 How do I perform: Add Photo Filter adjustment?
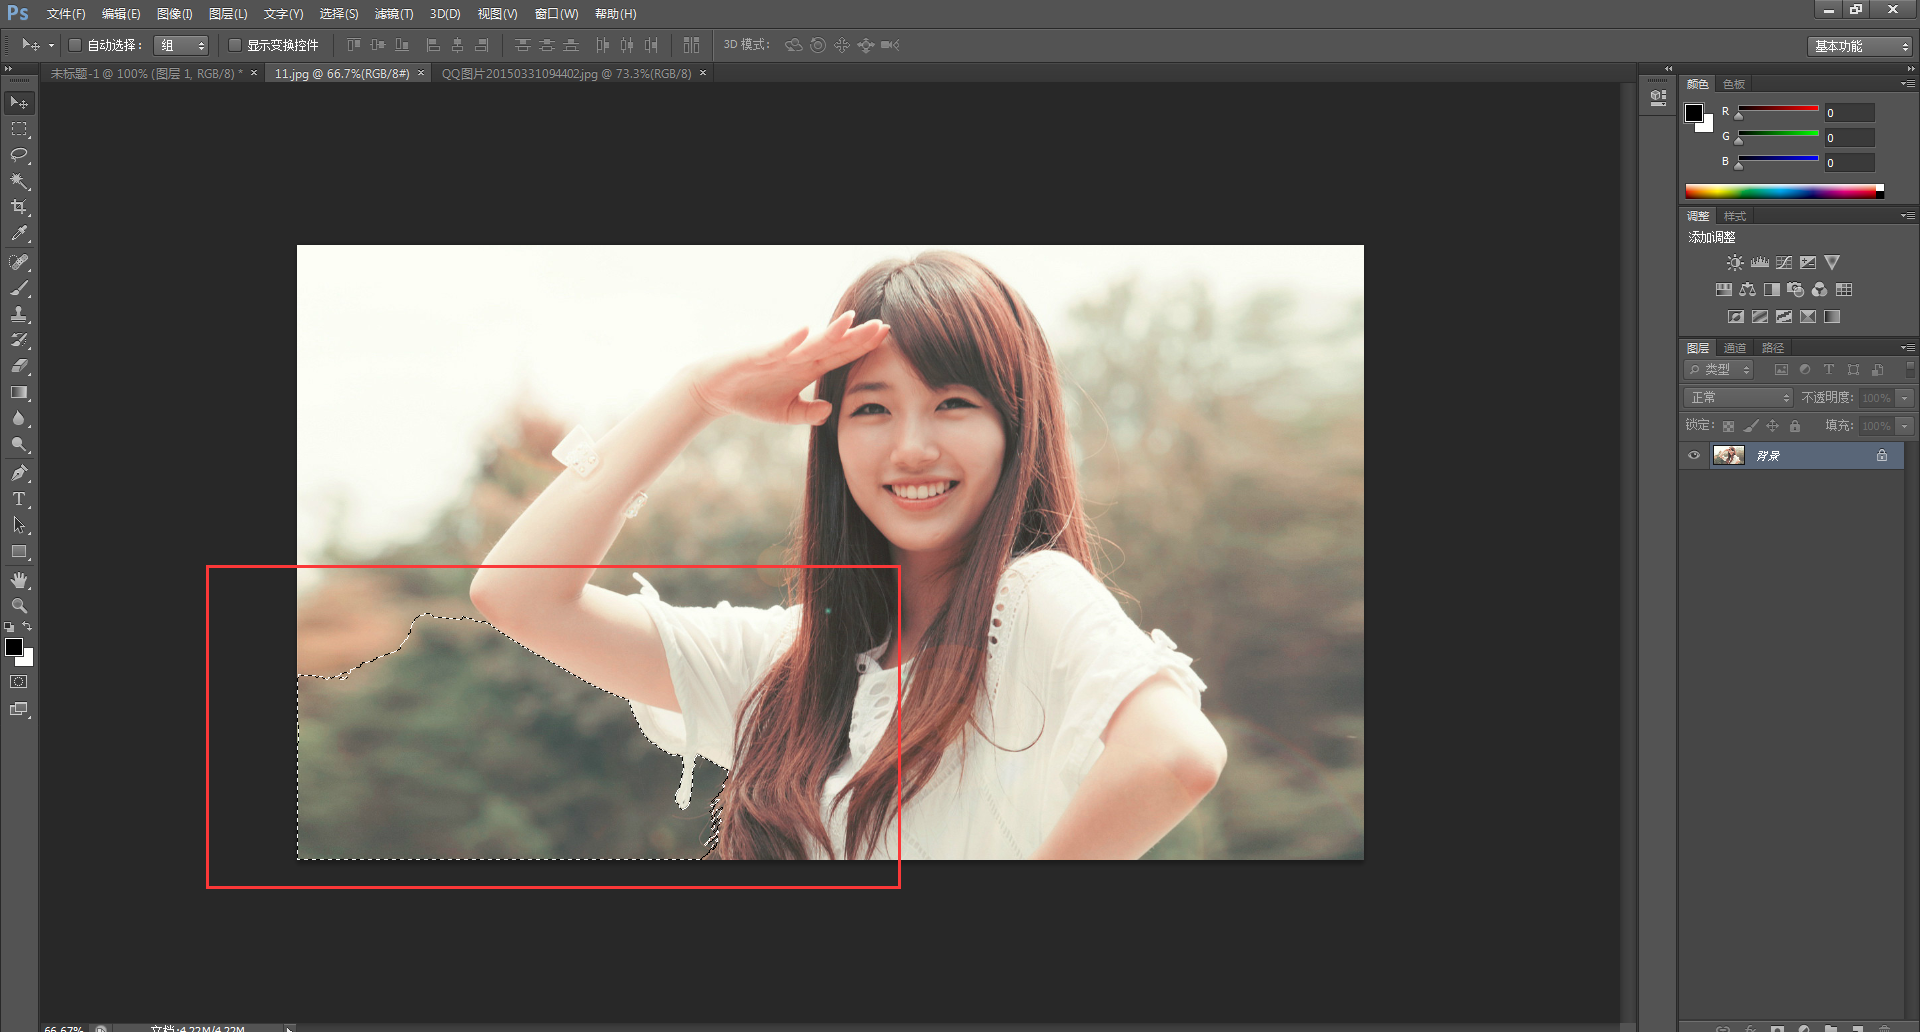(1796, 290)
